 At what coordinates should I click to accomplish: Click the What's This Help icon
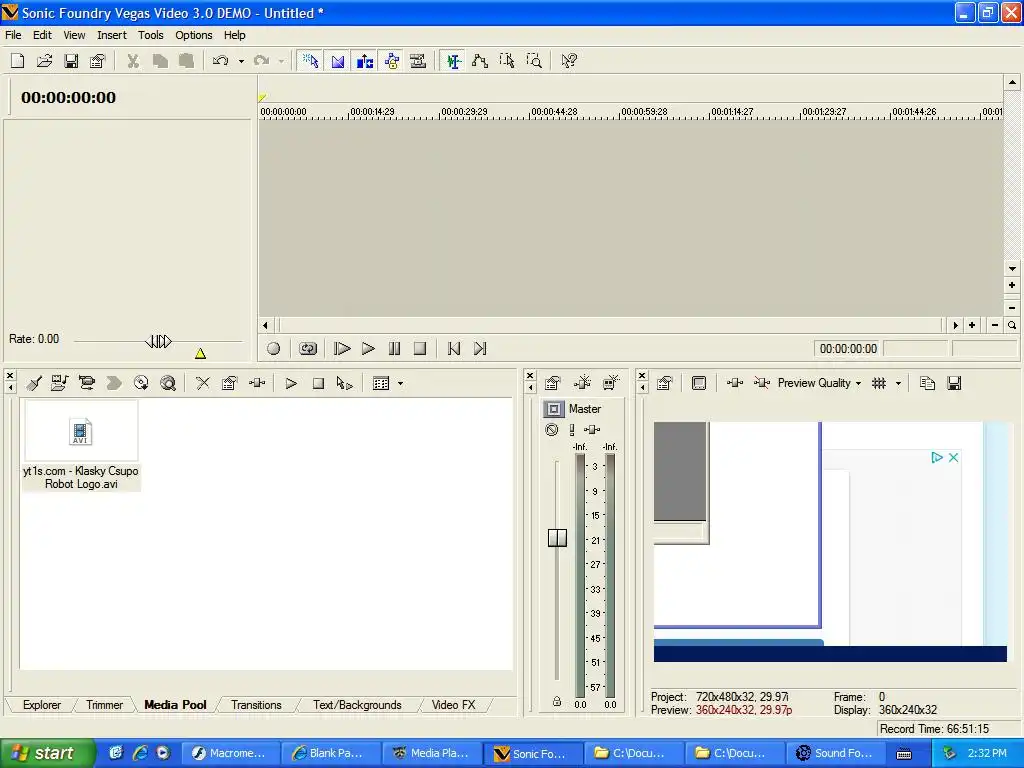[x=569, y=61]
